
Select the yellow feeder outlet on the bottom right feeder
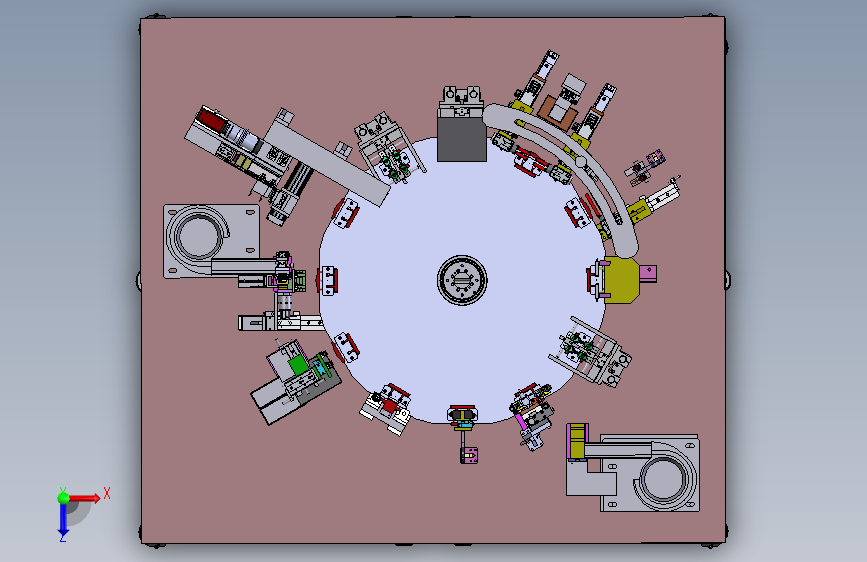tap(577, 441)
